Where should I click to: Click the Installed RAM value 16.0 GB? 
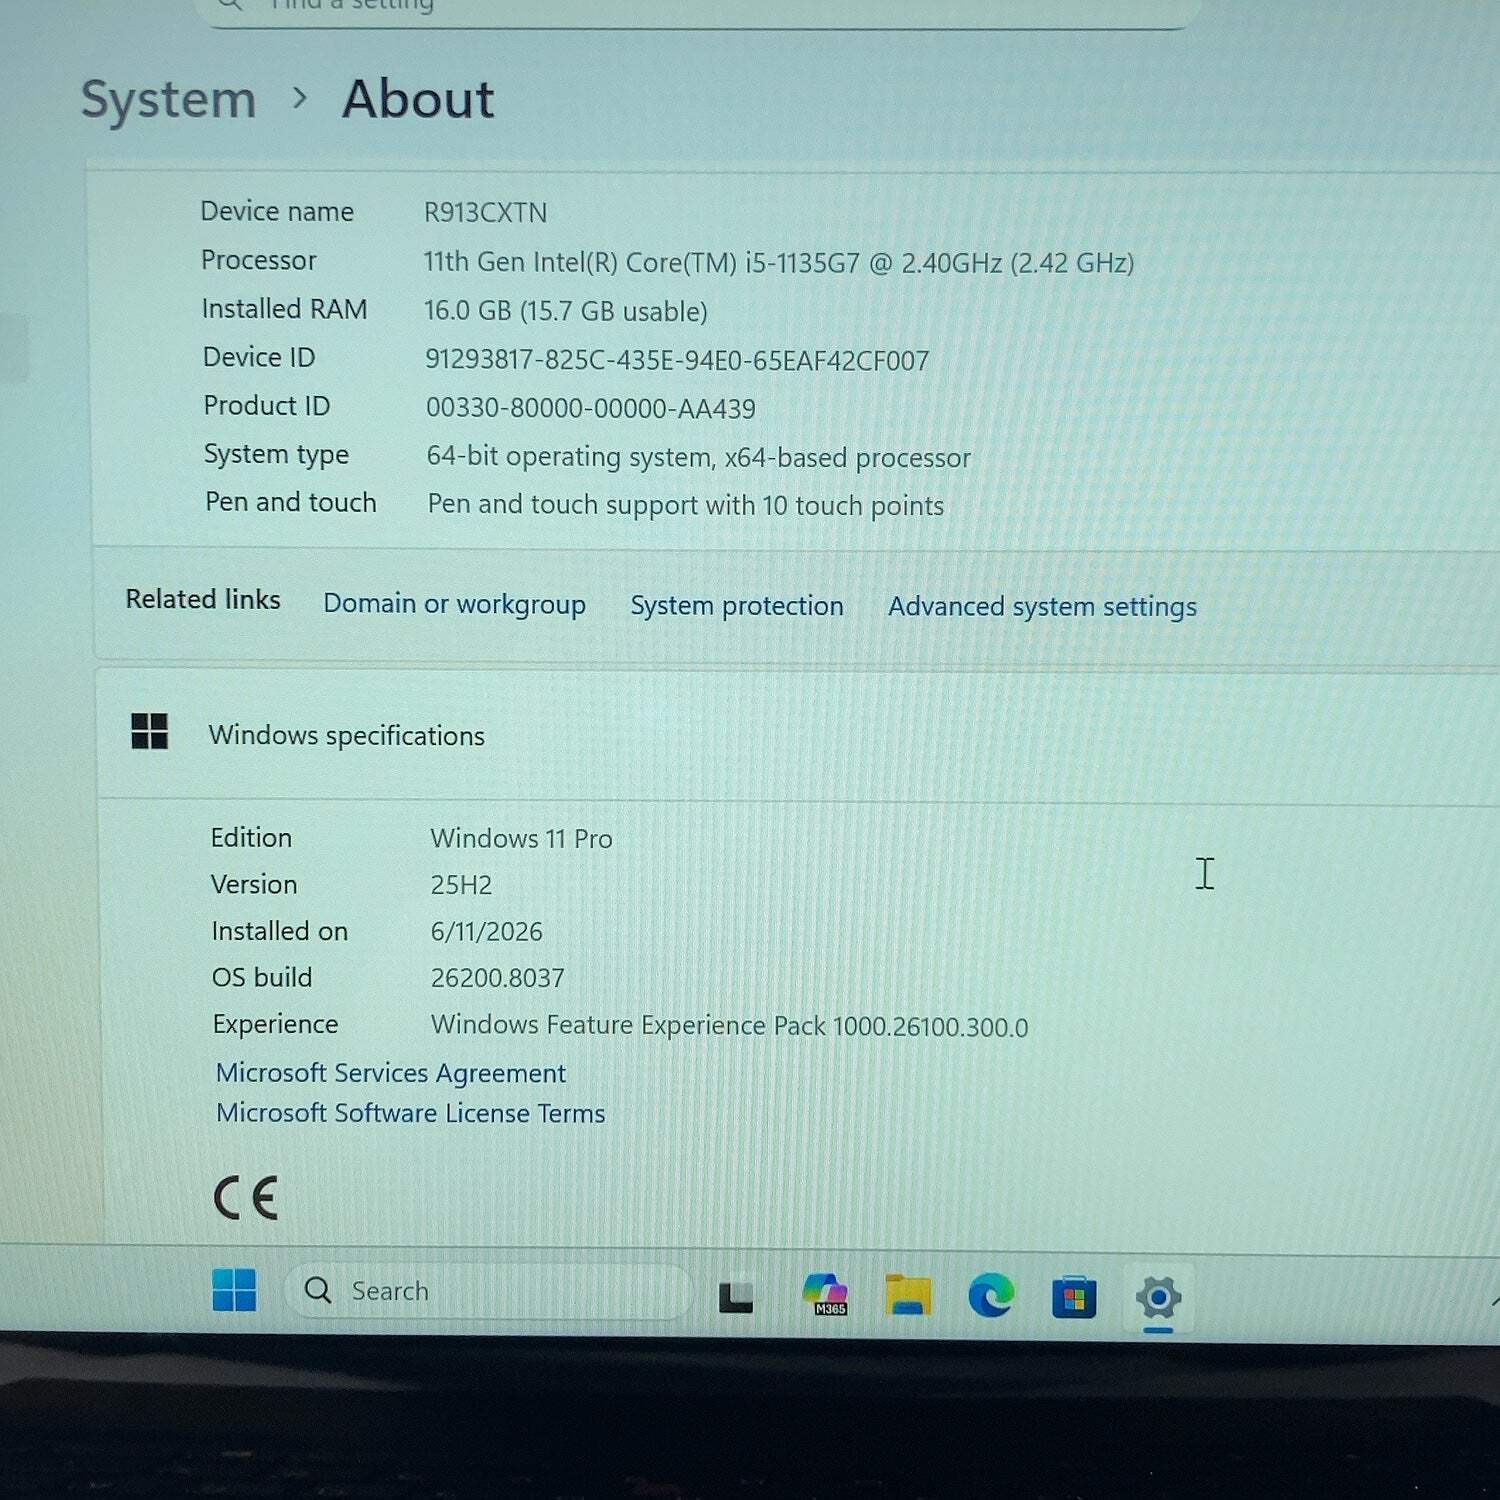566,311
